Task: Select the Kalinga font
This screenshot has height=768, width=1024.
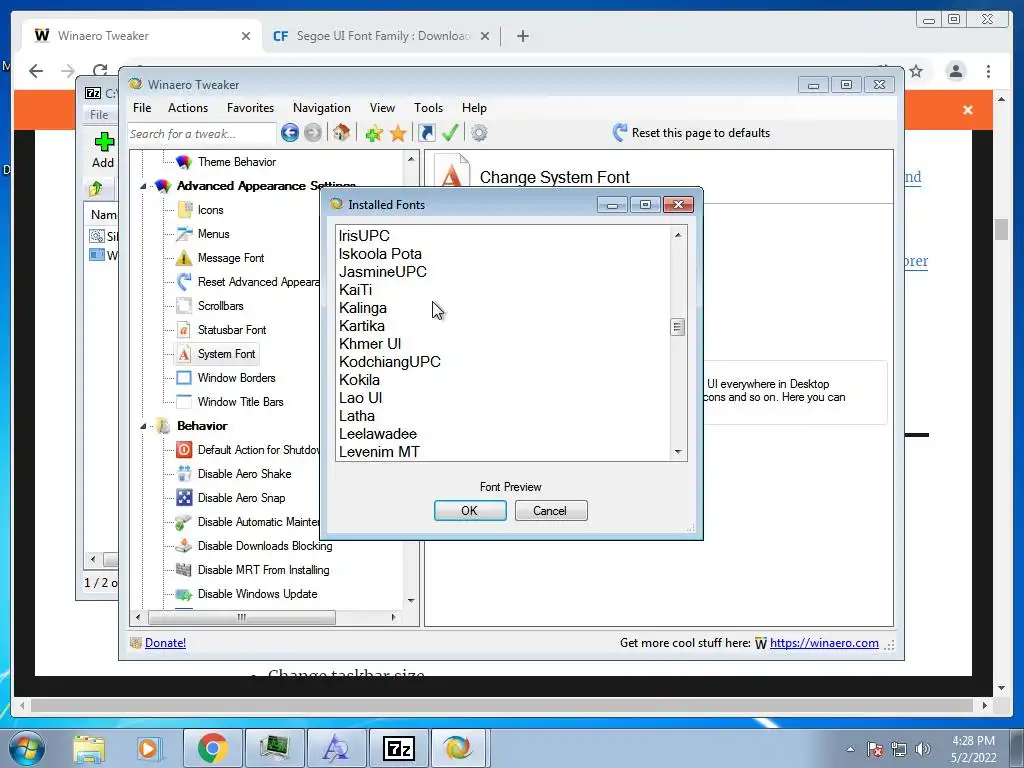Action: [503, 308]
